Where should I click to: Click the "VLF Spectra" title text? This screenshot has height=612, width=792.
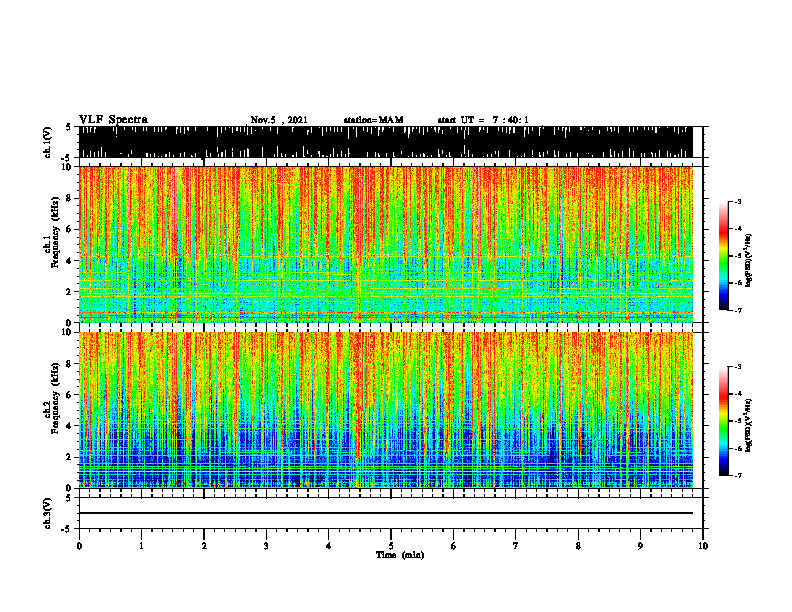click(x=113, y=119)
